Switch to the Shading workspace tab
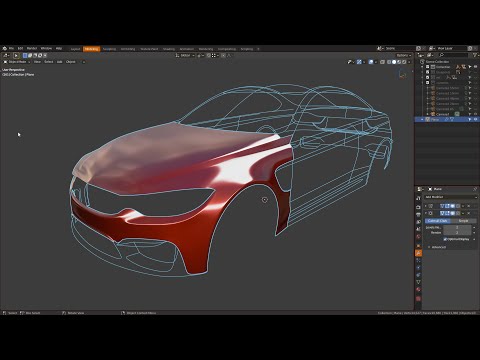This screenshot has width=480, height=360. point(169,49)
